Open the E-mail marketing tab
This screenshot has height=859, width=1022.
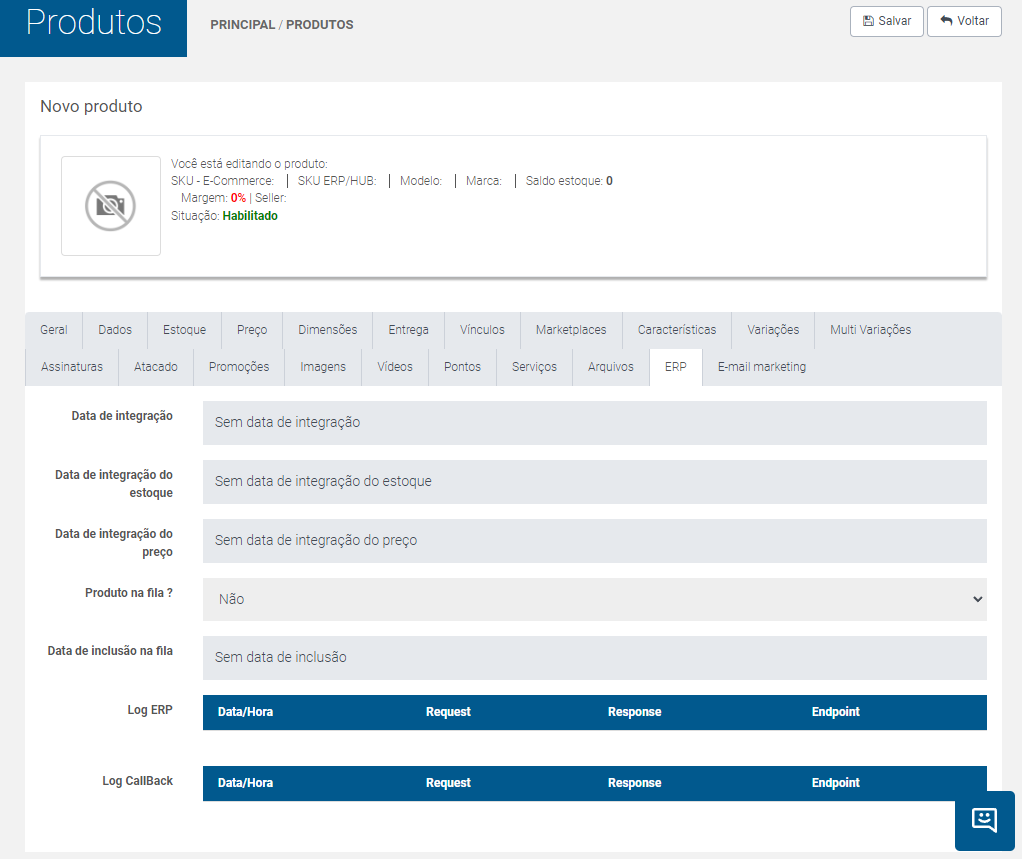(762, 367)
